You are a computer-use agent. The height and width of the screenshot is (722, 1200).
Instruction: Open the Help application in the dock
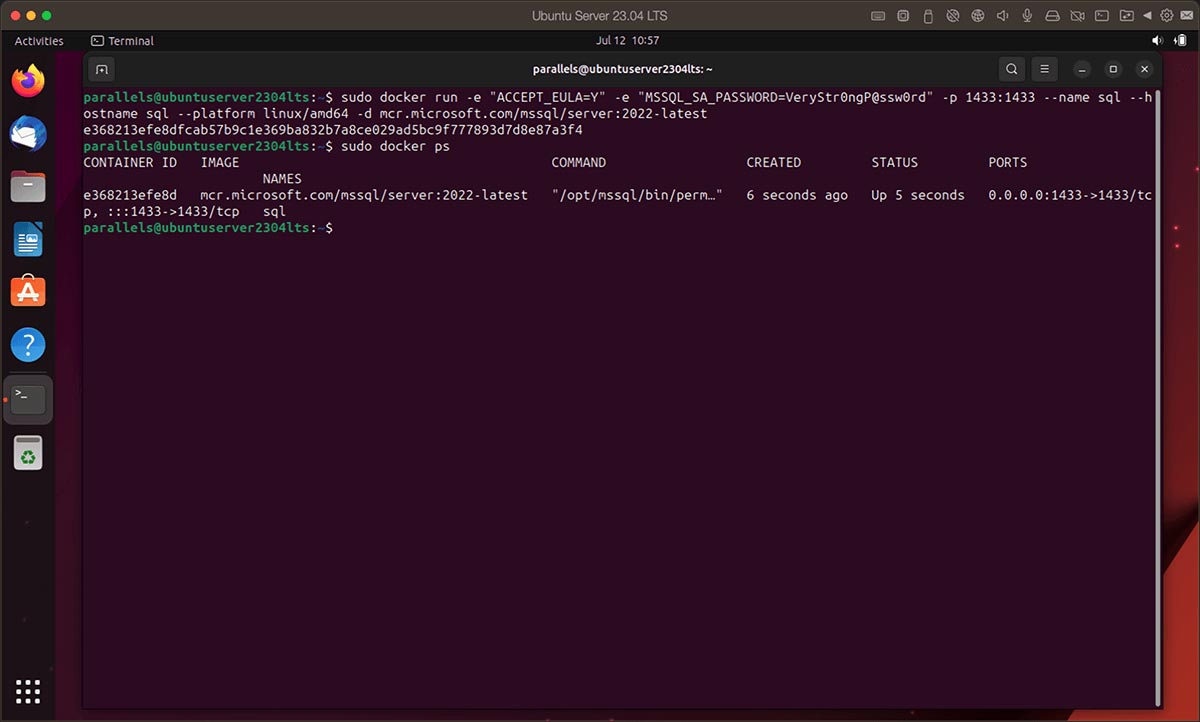pyautogui.click(x=28, y=344)
